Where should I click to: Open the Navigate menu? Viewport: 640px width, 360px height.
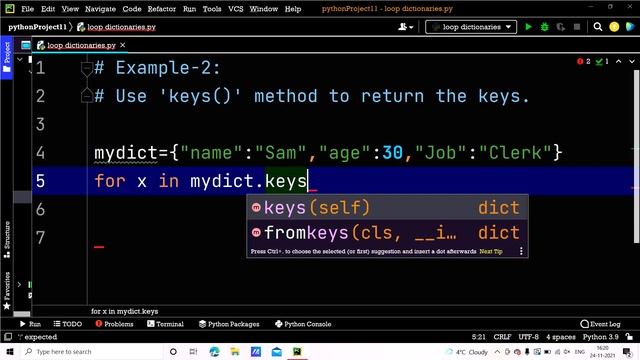pos(100,9)
